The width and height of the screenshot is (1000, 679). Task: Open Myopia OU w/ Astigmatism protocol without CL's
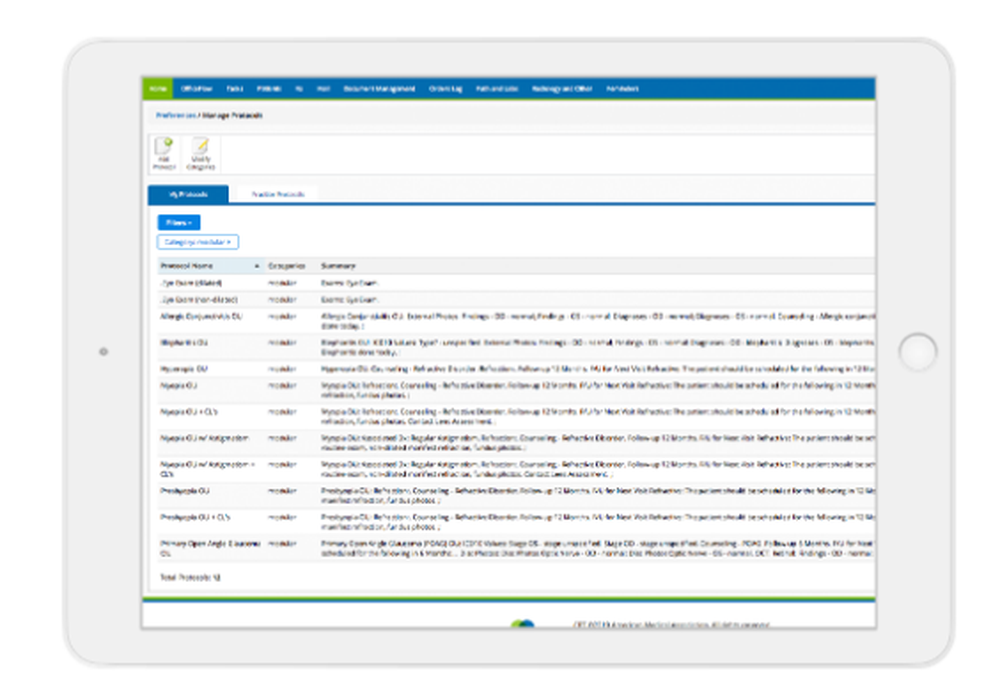(204, 438)
